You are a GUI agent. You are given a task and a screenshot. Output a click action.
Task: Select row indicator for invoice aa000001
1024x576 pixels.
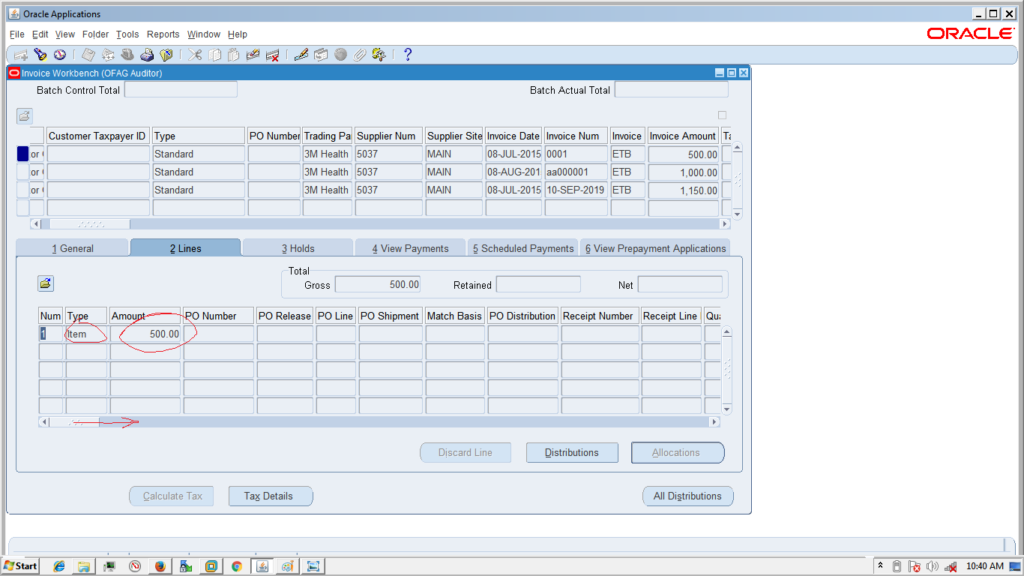coord(23,172)
